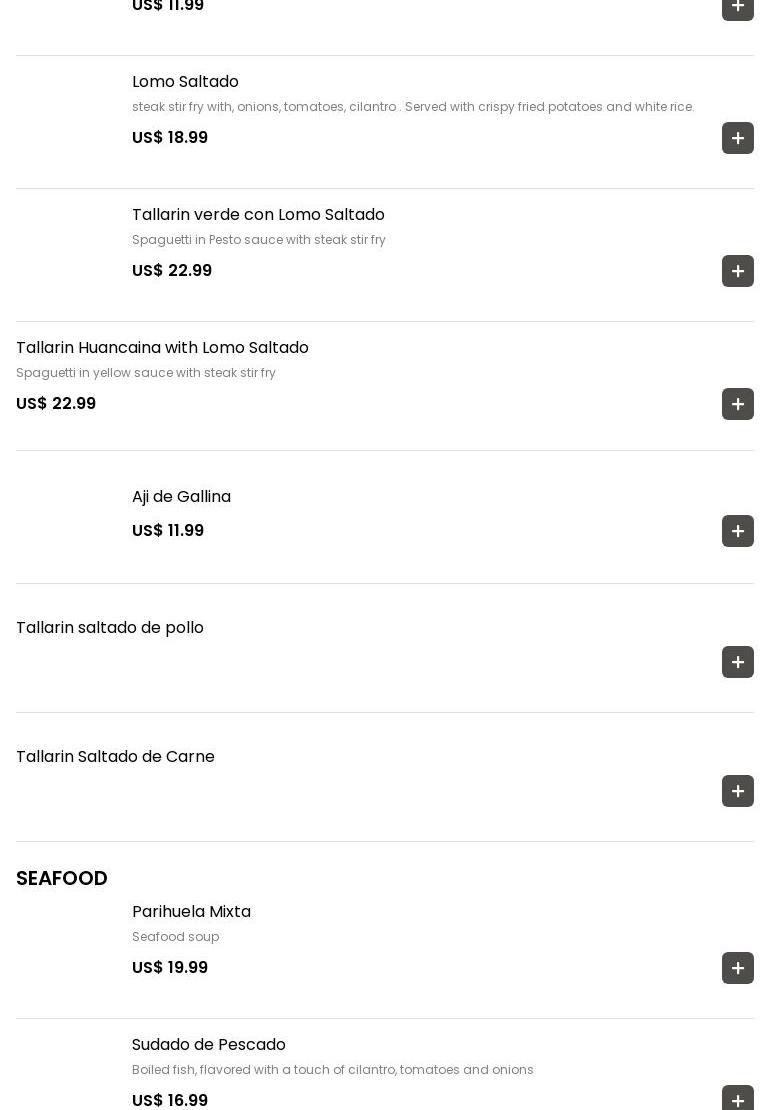Select Tallarin Saltado de Carne title
This screenshot has width=770, height=1110.
[115, 756]
